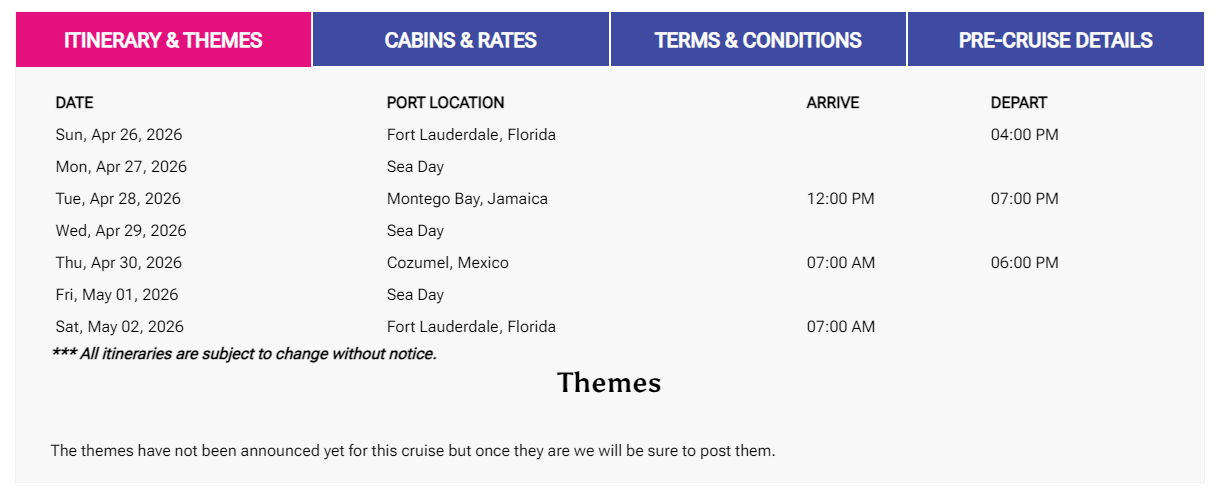Click the ARRIVE column header

[x=832, y=103]
